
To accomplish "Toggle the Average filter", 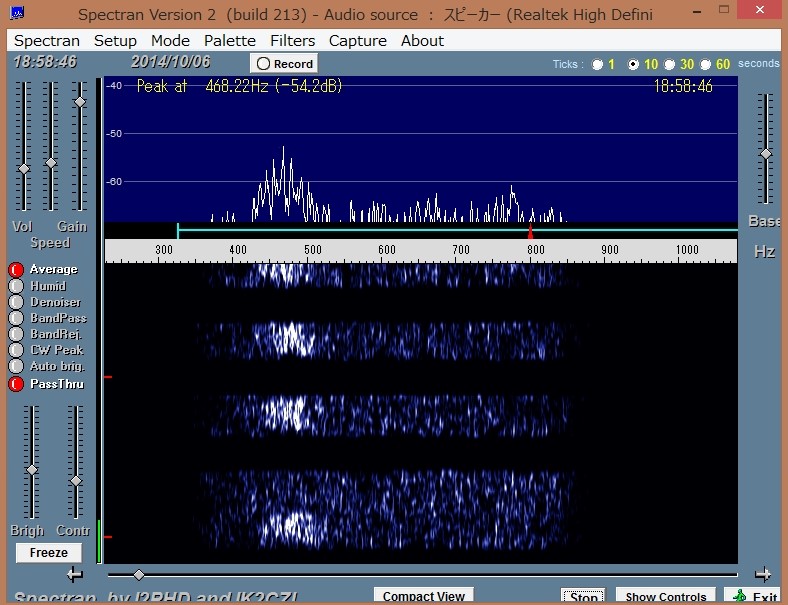I will click(x=16, y=270).
